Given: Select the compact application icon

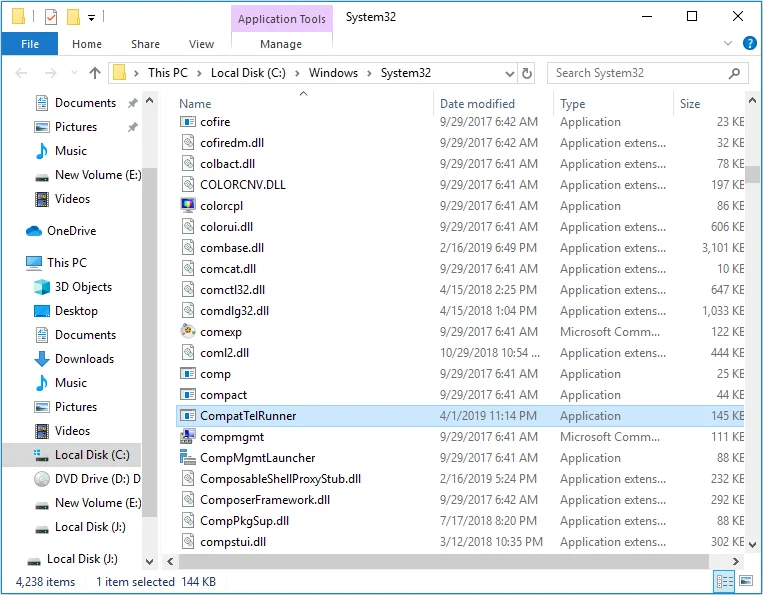Looking at the screenshot, I should (x=188, y=395).
